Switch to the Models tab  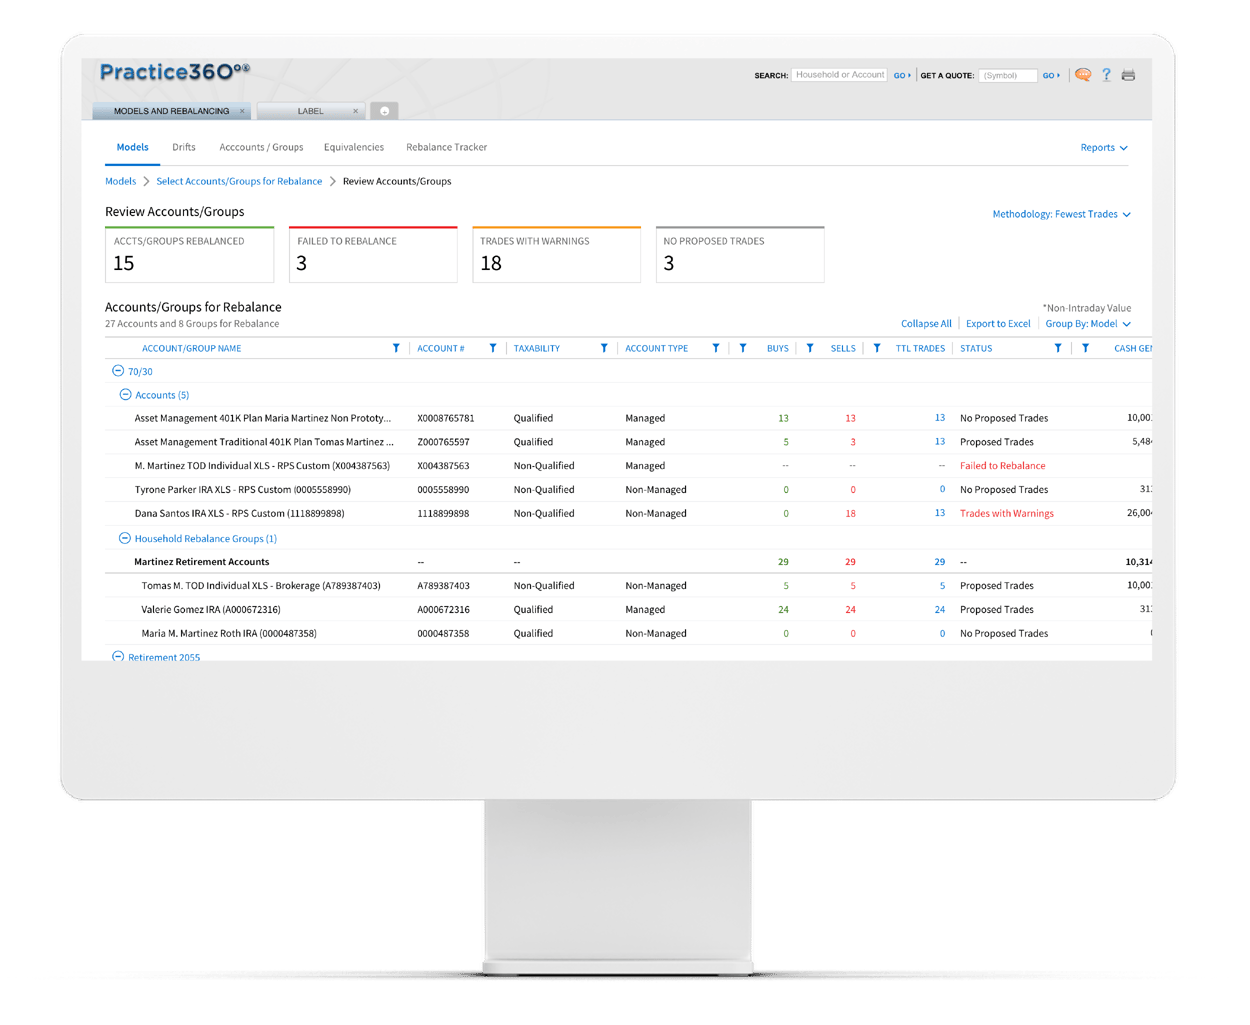pos(132,147)
